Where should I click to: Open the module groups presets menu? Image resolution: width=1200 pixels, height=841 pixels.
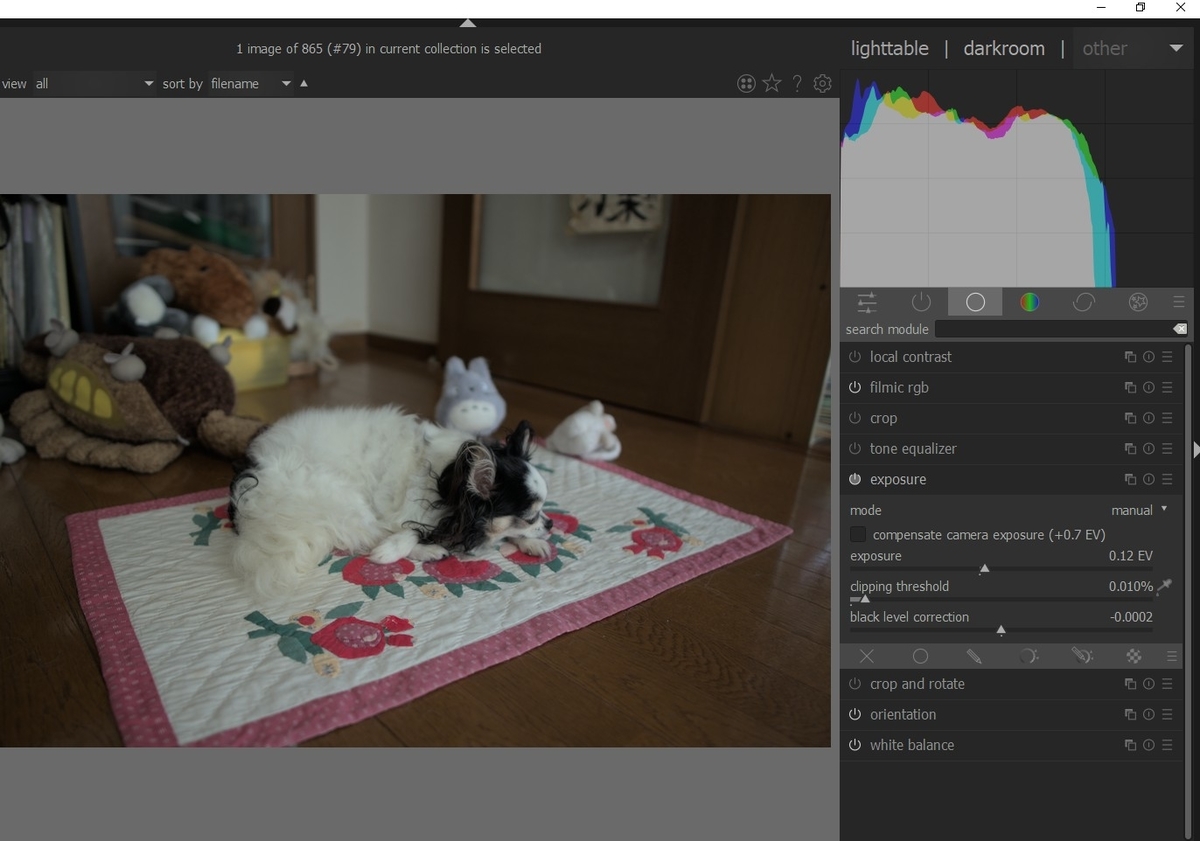pyautogui.click(x=1178, y=302)
